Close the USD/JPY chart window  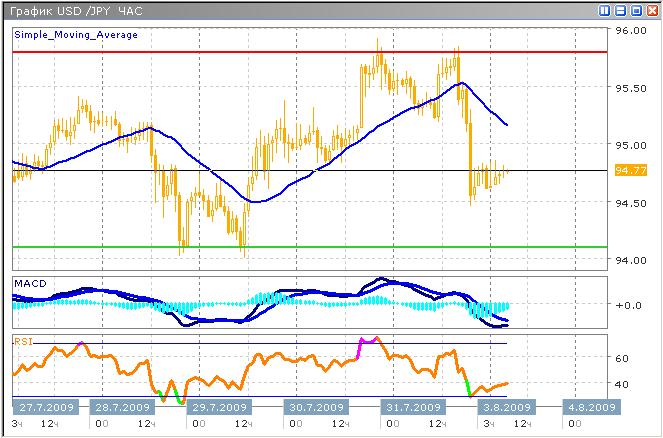coord(650,10)
